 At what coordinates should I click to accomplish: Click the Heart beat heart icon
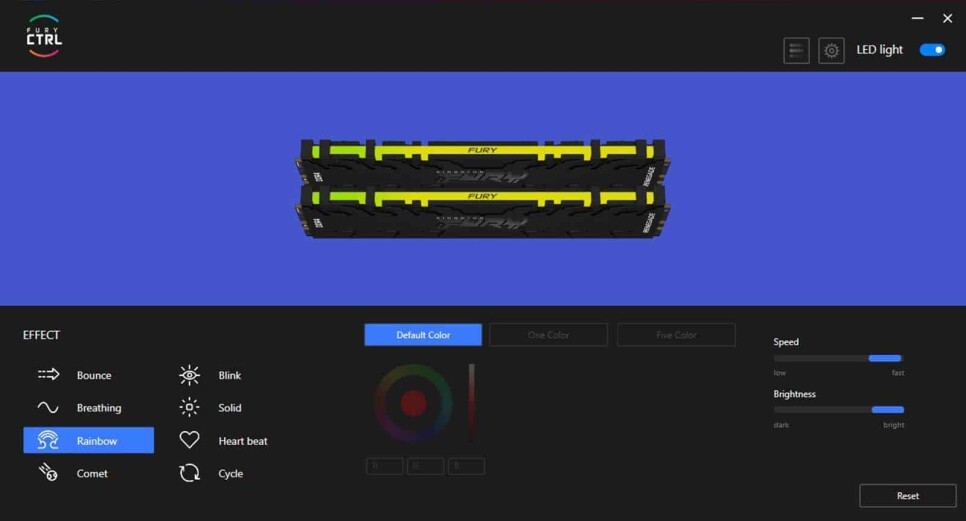coord(189,440)
